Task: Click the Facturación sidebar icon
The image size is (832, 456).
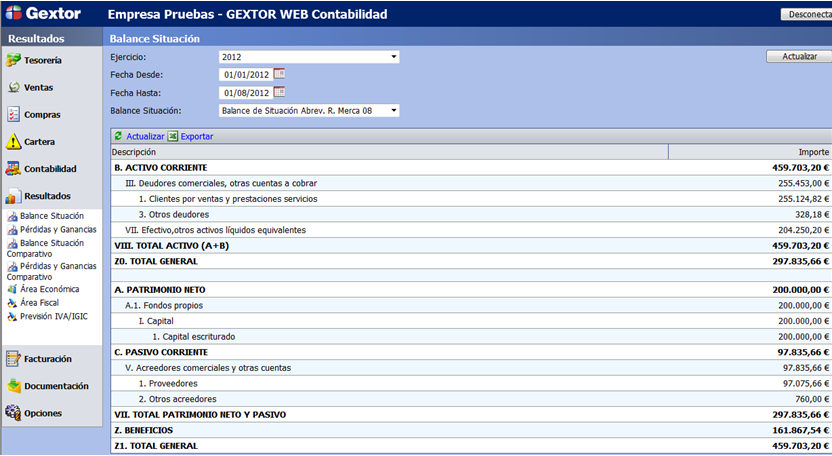Action: [14, 358]
